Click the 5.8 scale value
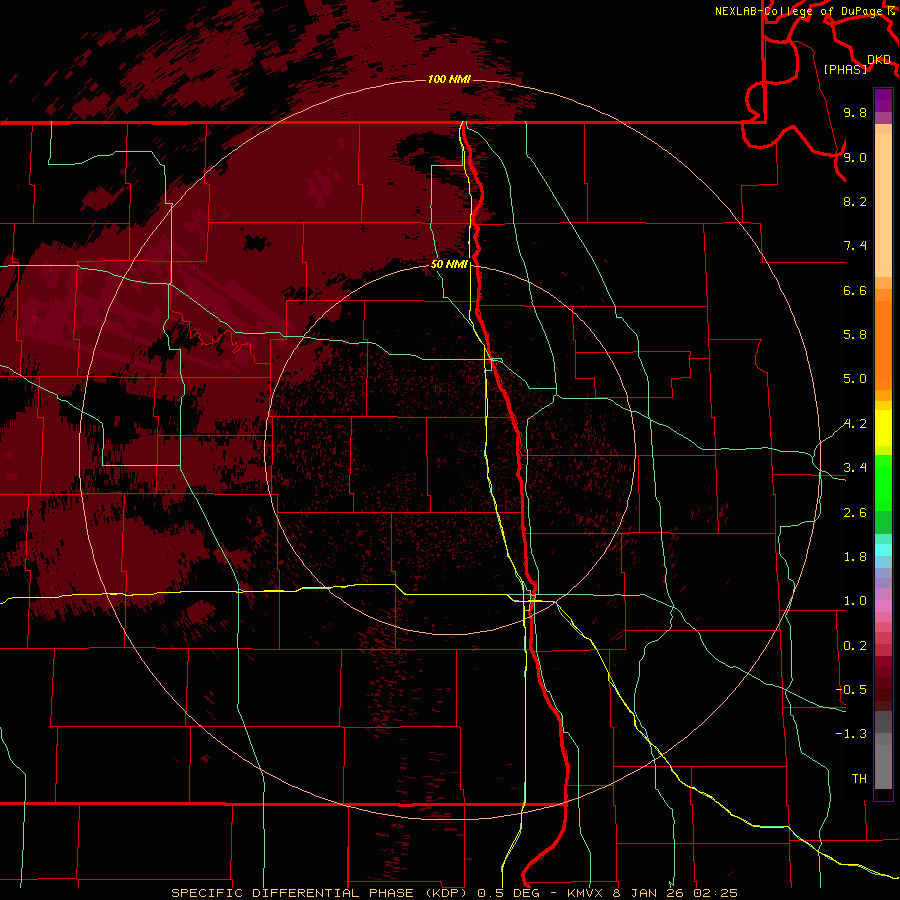 855,335
